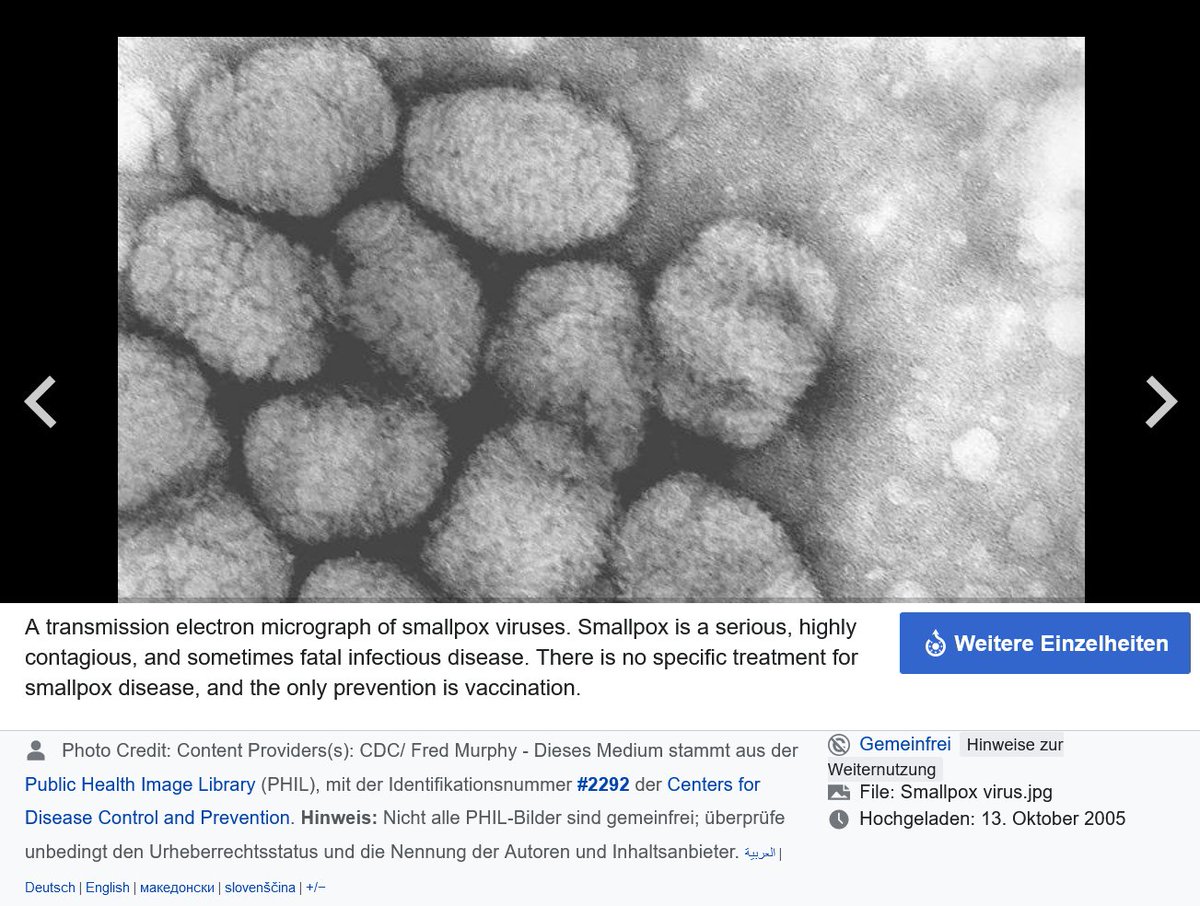
Task: Click 'File: Smallpox virus.jpg' text
Action: 956,793
